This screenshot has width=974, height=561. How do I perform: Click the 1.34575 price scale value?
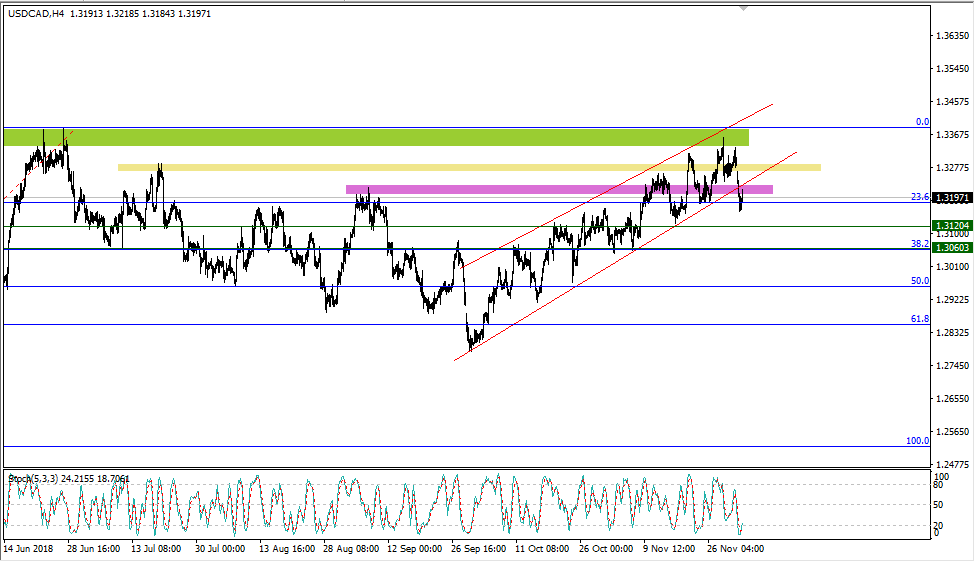click(952, 102)
